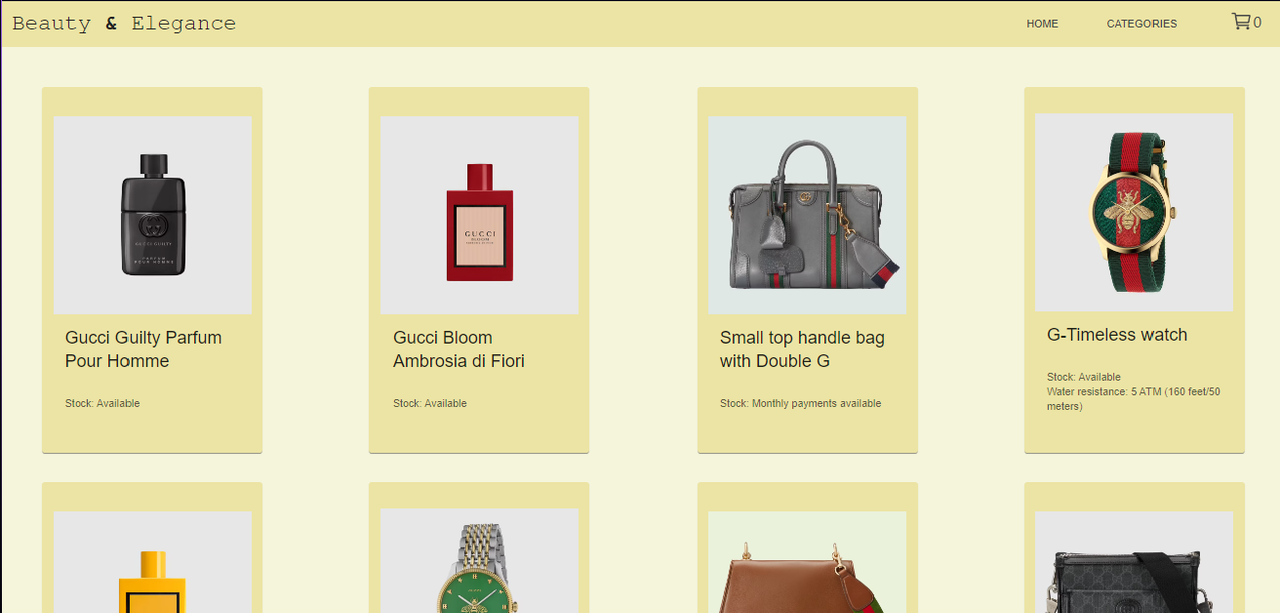1280x613 pixels.
Task: Select Gucci Guilty Parfum Pour Homme title
Action: pyautogui.click(x=143, y=349)
